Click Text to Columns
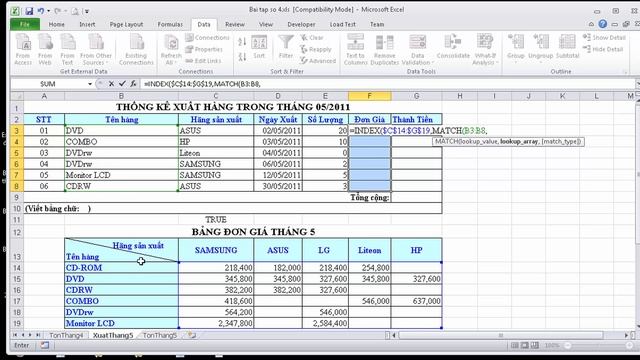 (x=356, y=50)
